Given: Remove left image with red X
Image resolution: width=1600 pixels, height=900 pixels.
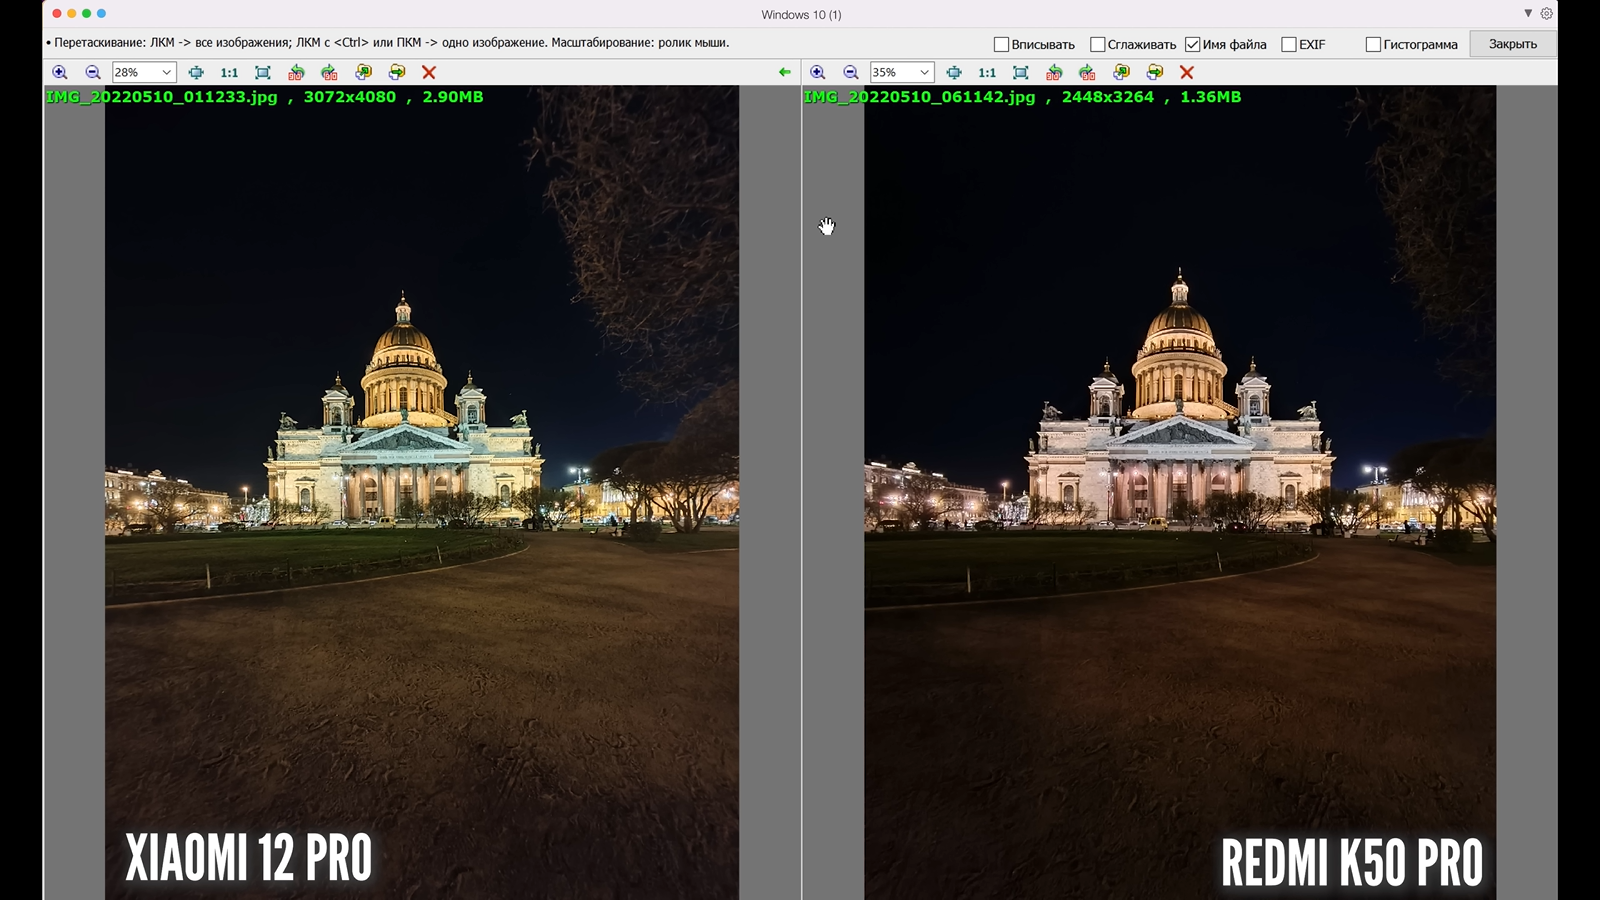Looking at the screenshot, I should (x=429, y=72).
